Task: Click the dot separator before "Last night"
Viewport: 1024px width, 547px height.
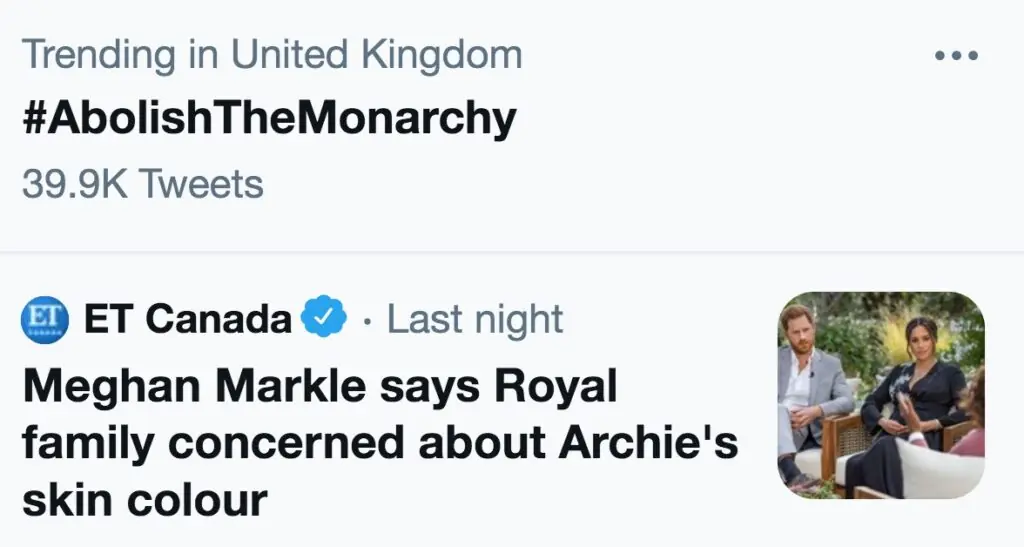Action: pyautogui.click(x=368, y=322)
